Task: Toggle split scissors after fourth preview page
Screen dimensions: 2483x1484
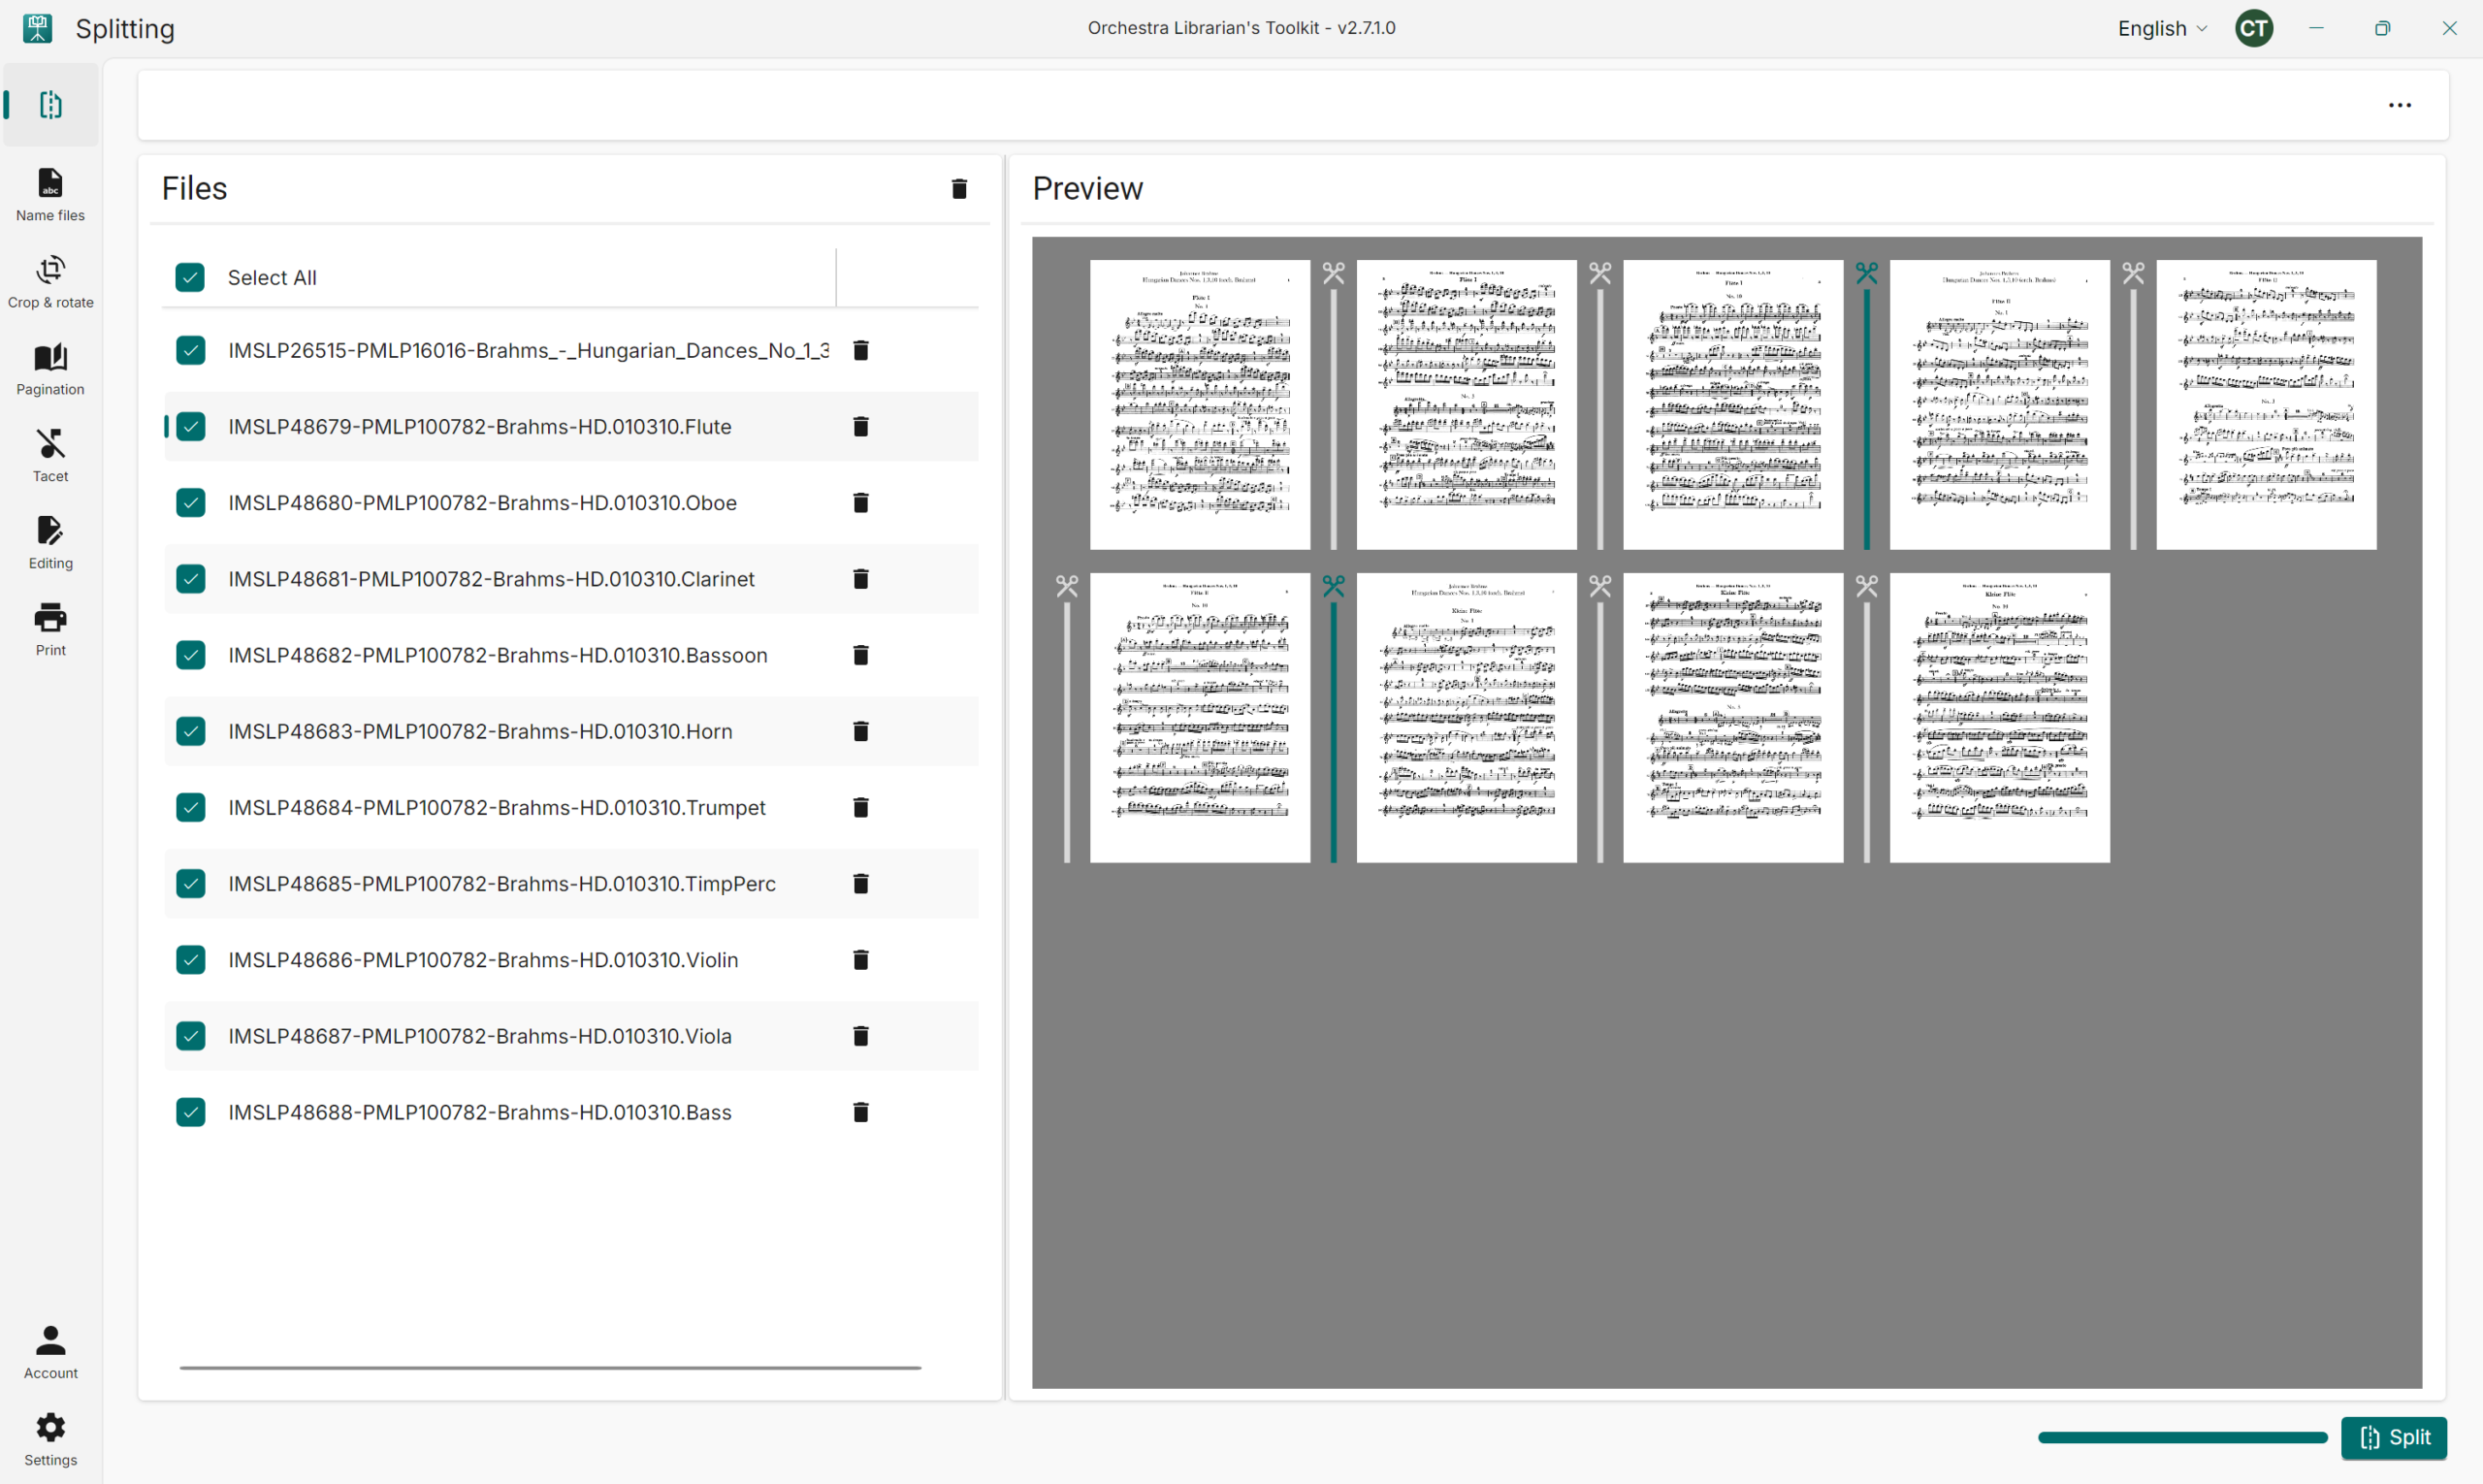Action: point(2133,273)
